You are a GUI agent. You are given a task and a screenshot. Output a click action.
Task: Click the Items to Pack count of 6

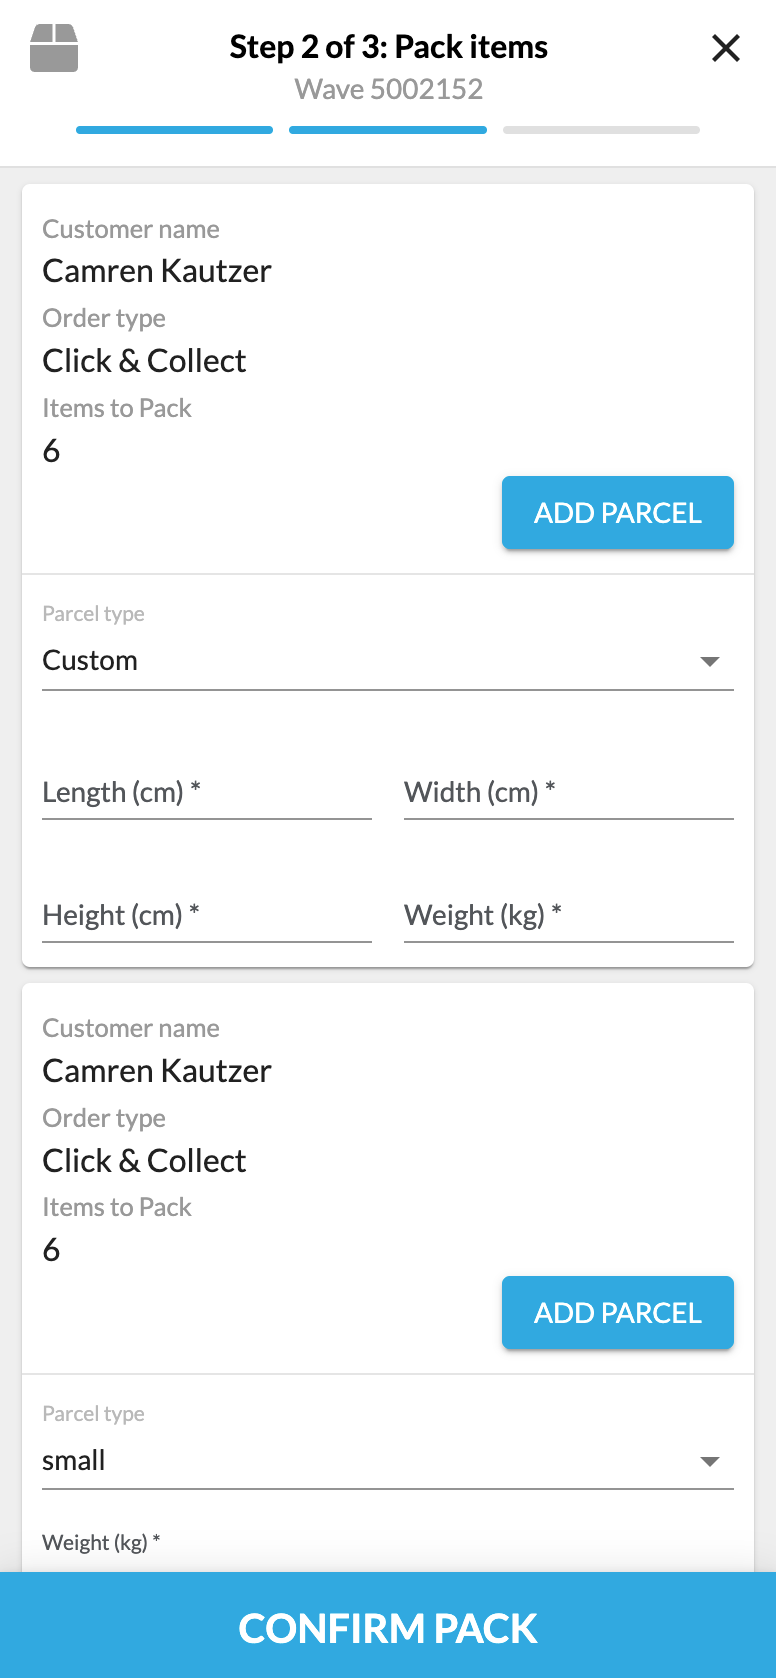pos(51,450)
